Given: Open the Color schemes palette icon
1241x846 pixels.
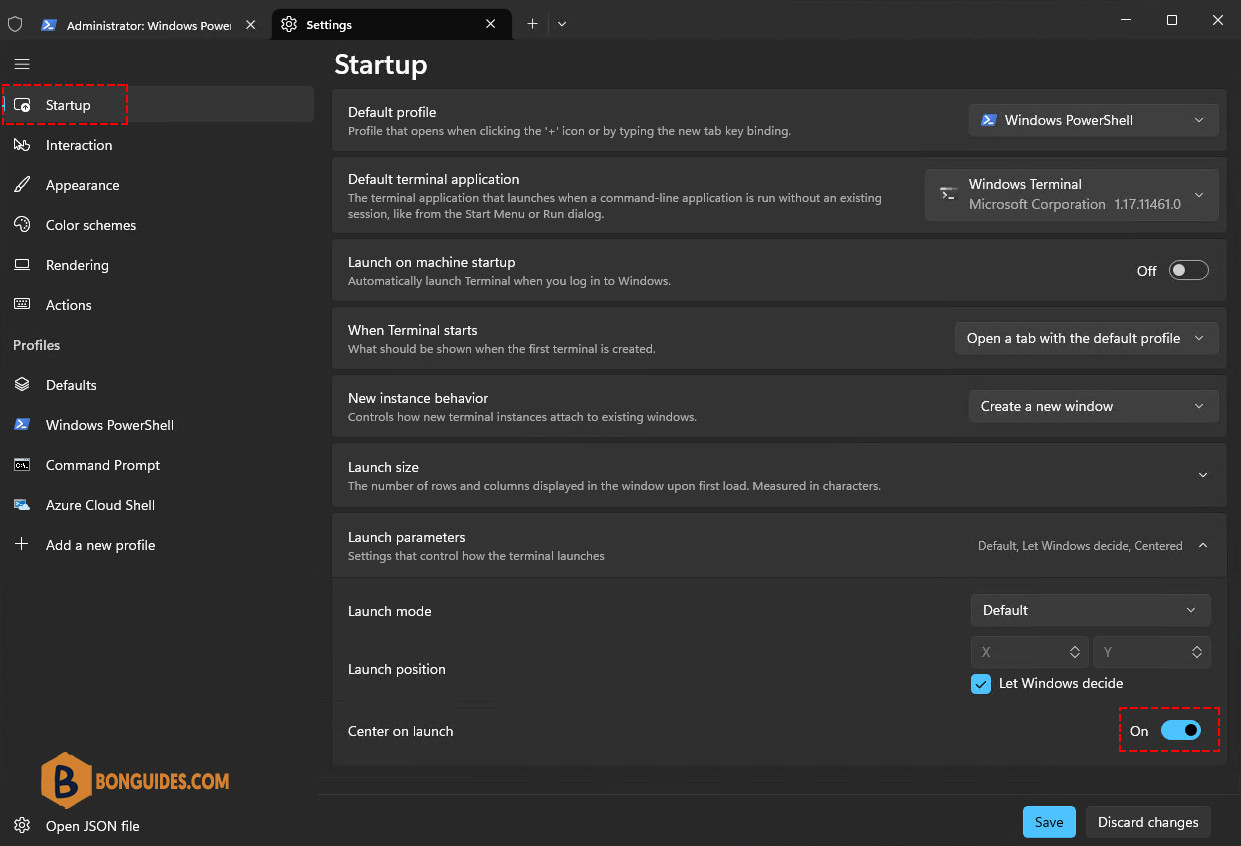Looking at the screenshot, I should (22, 225).
